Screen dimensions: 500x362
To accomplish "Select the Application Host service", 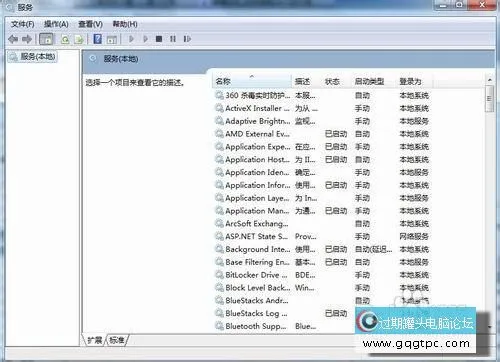I will [322, 160].
